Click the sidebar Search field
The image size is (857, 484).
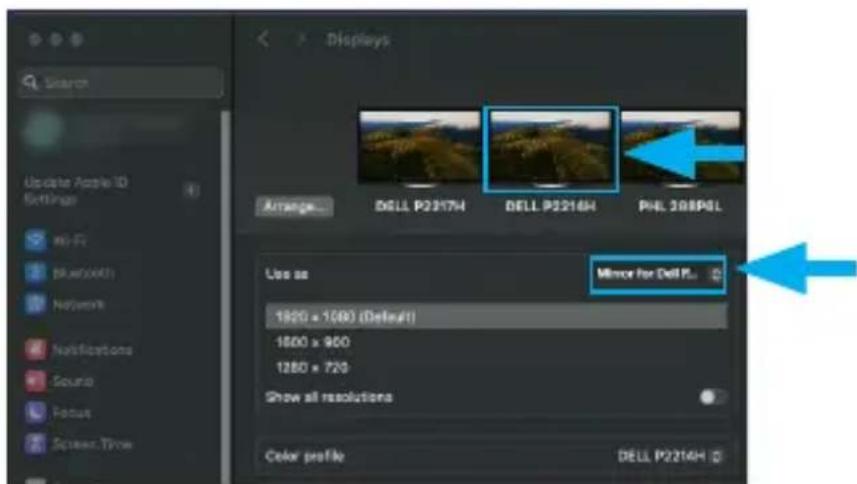coord(121,82)
